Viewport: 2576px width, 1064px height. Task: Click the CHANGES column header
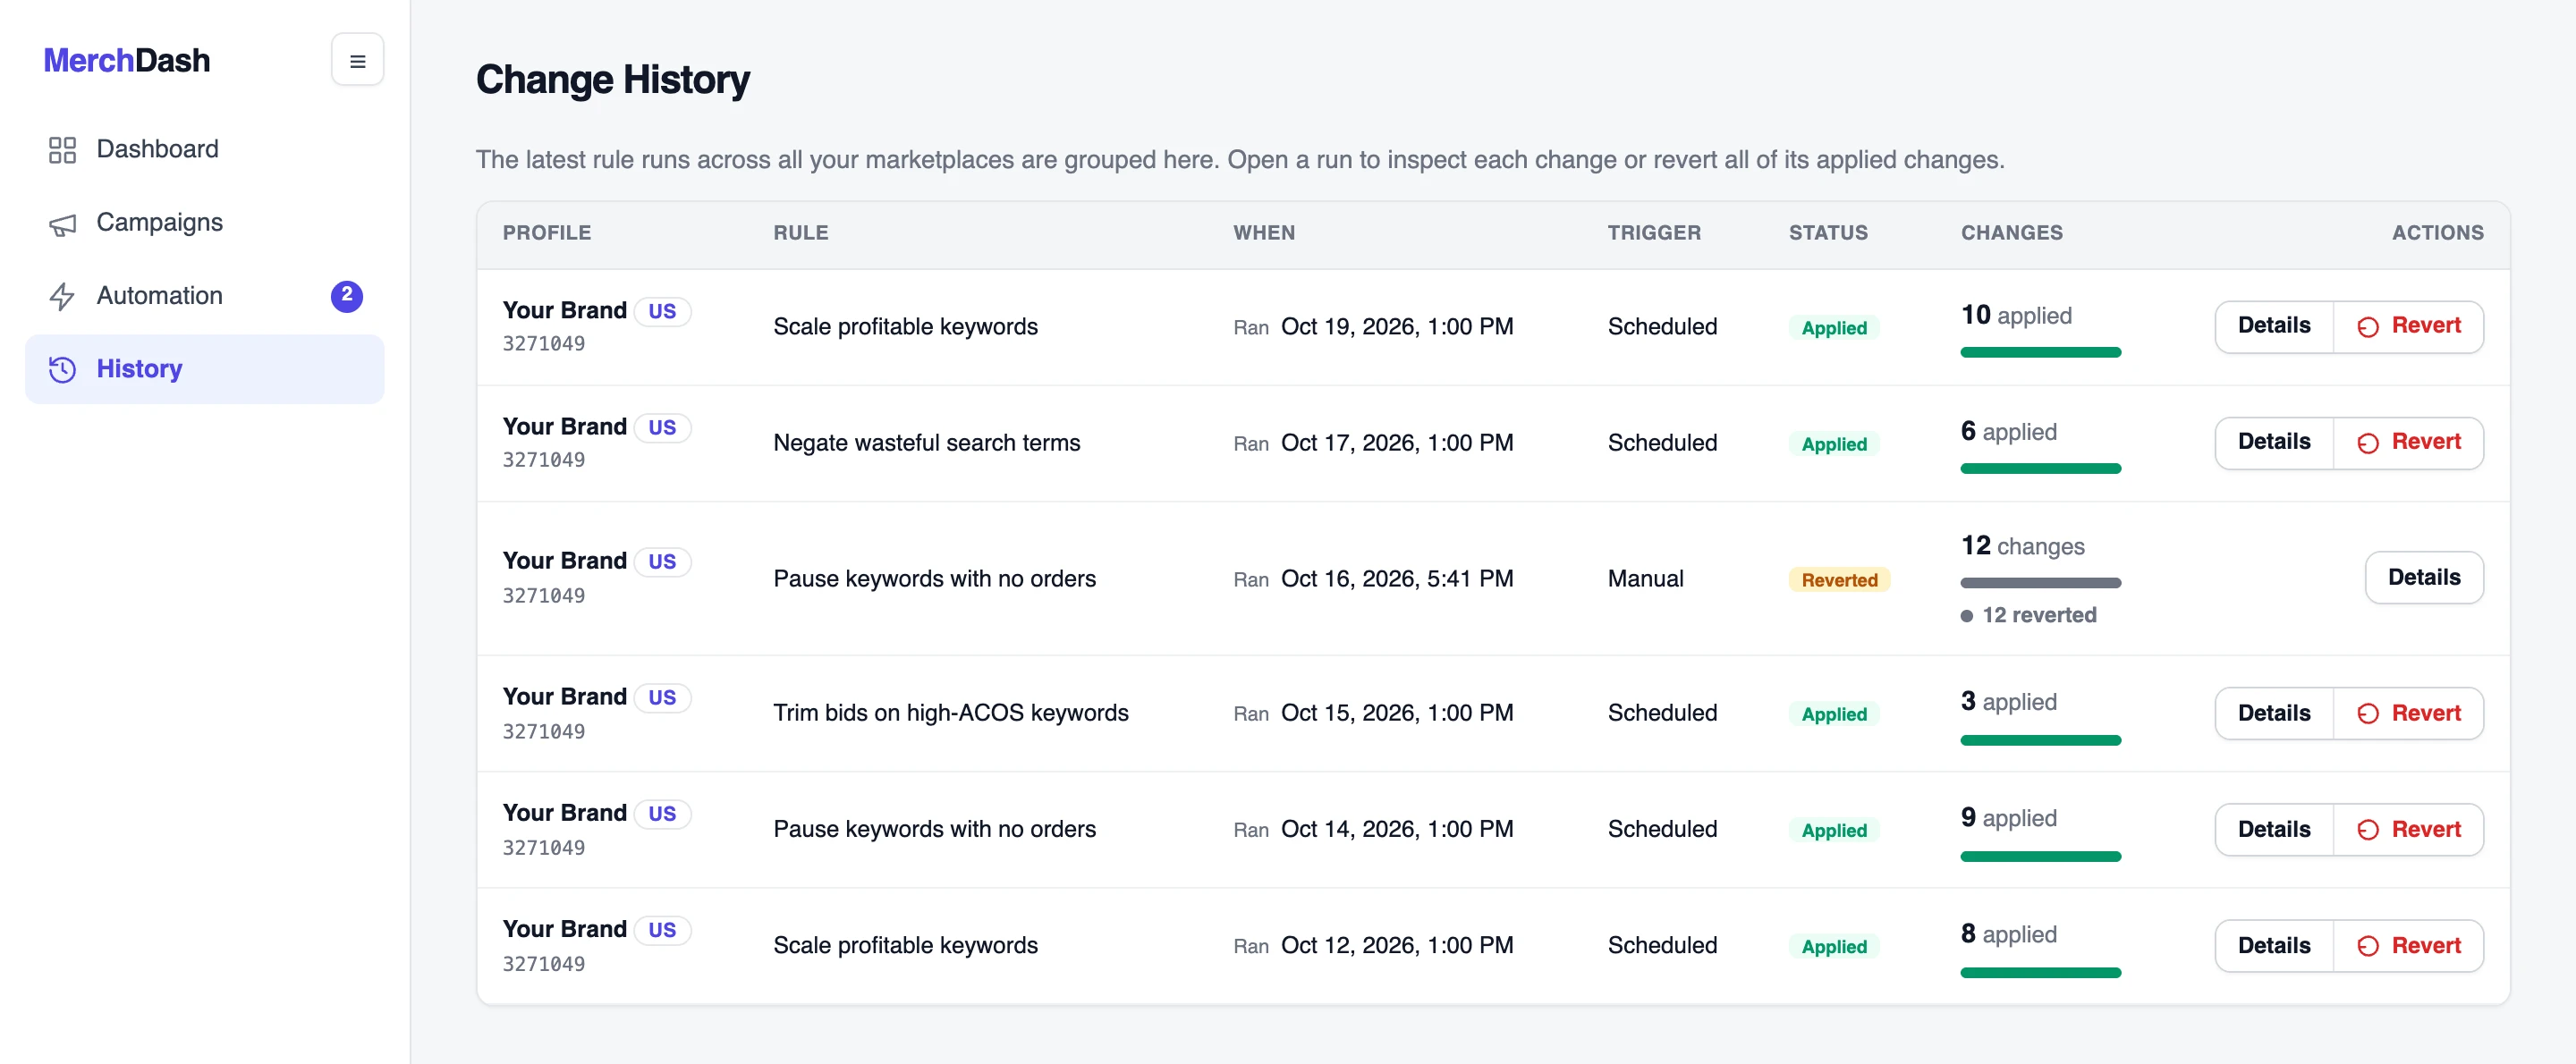2011,232
